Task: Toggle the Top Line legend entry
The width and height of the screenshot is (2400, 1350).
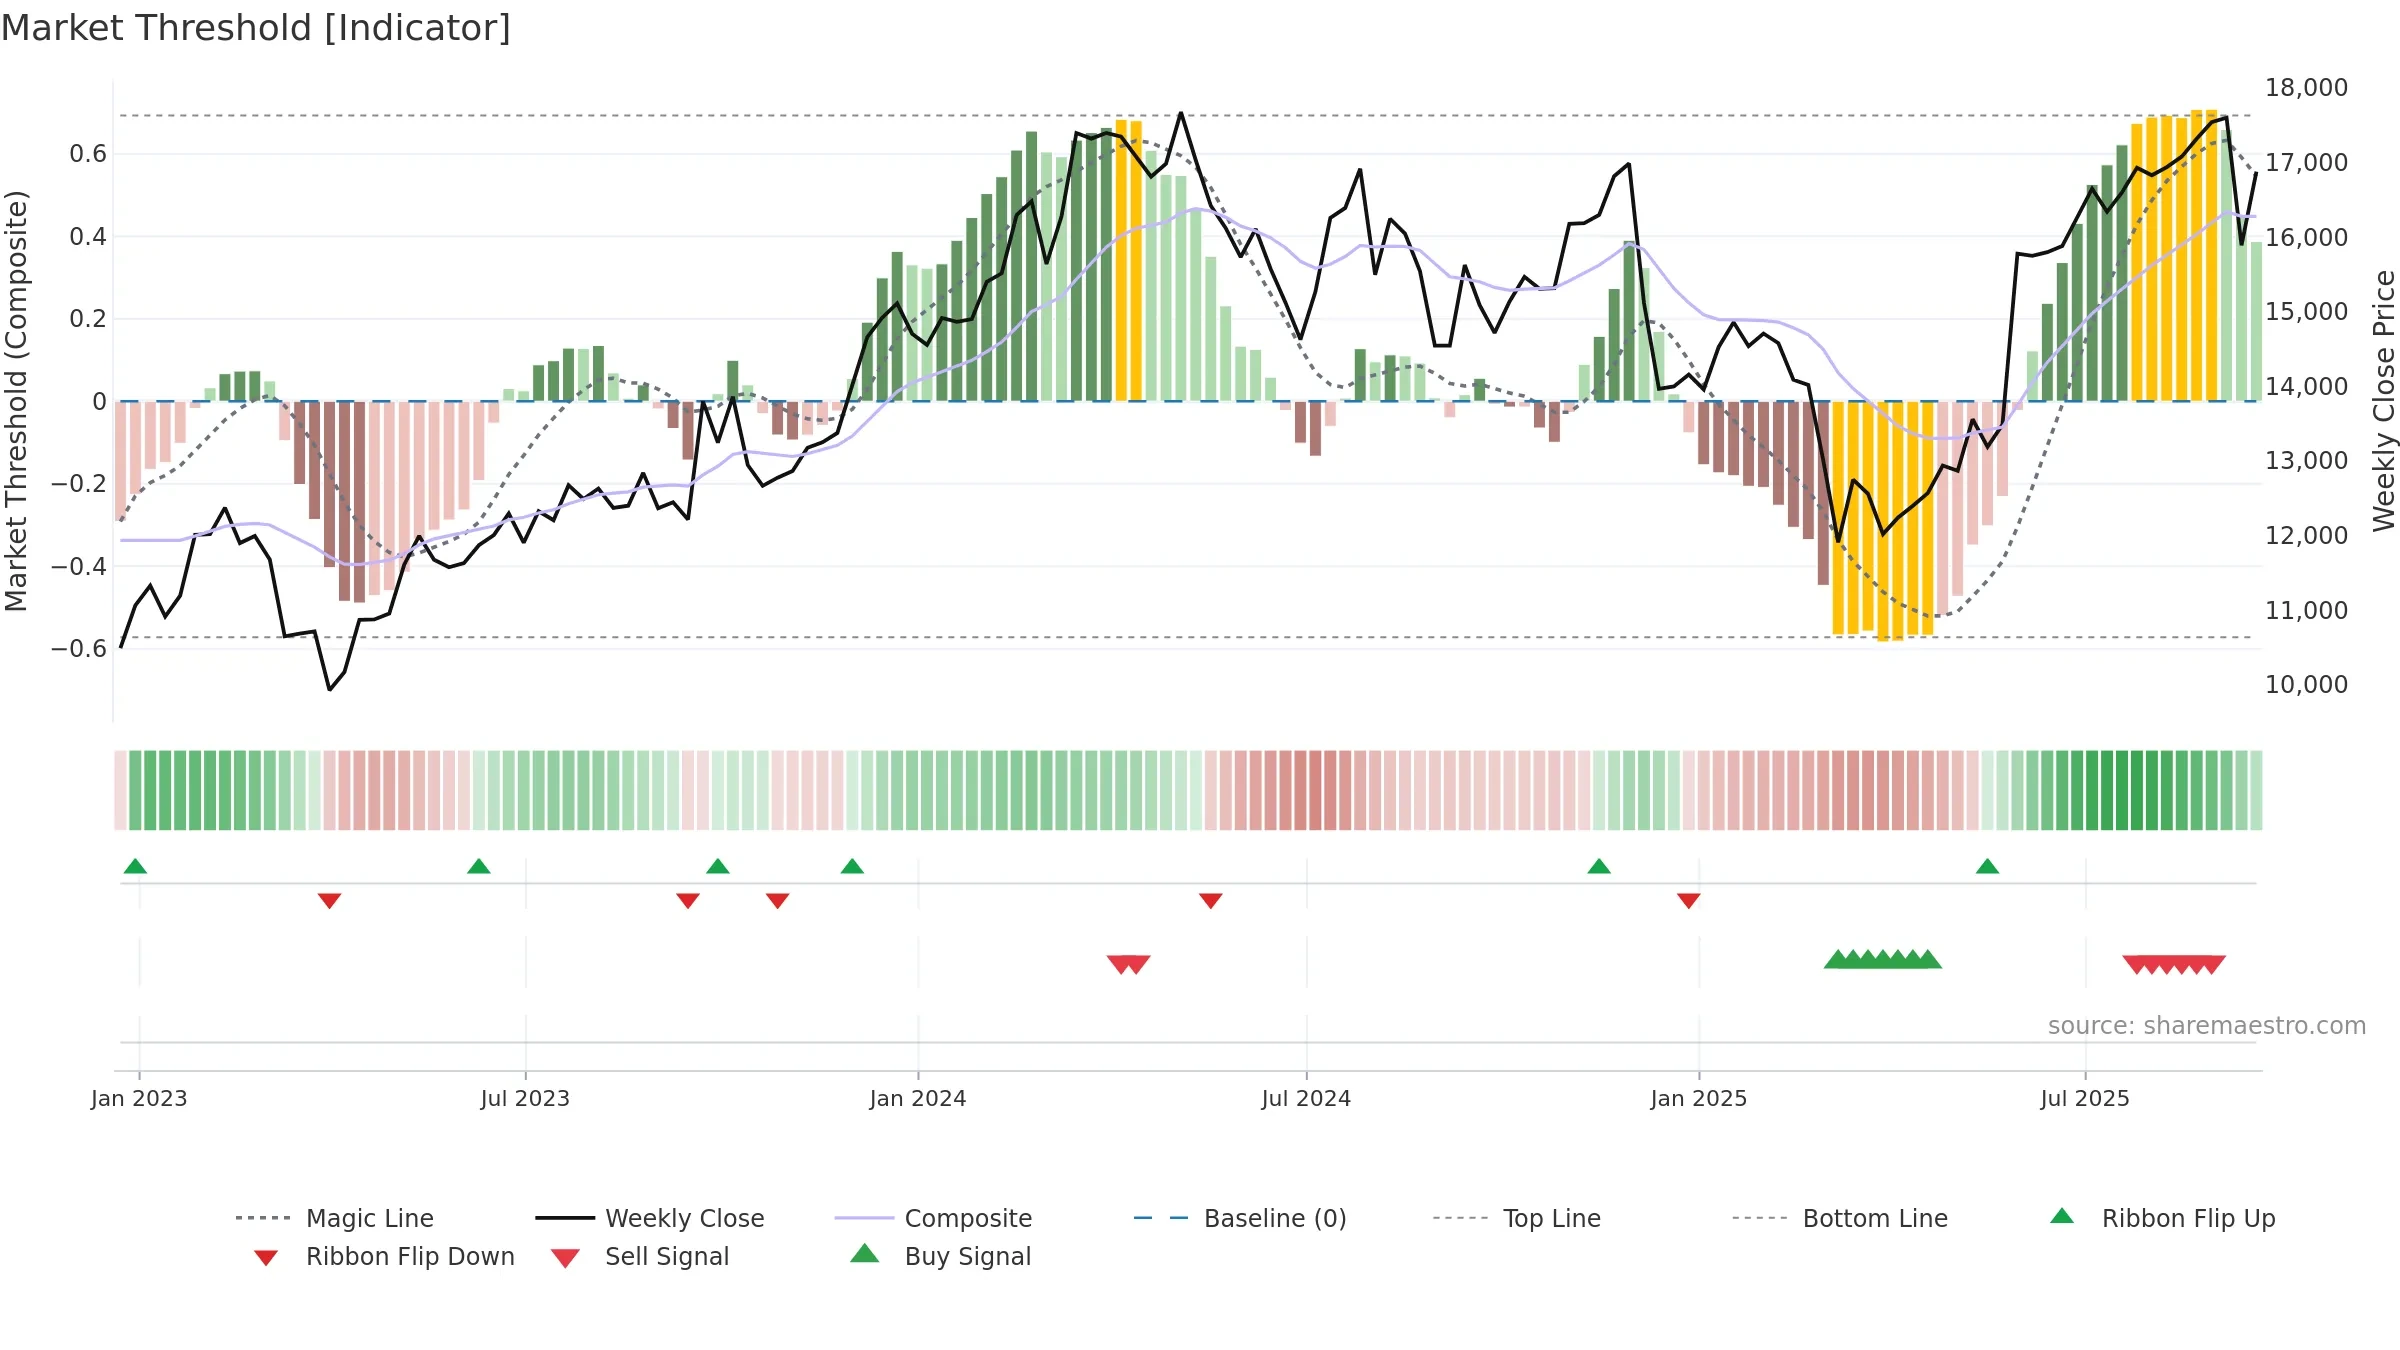Action: click(1517, 1218)
